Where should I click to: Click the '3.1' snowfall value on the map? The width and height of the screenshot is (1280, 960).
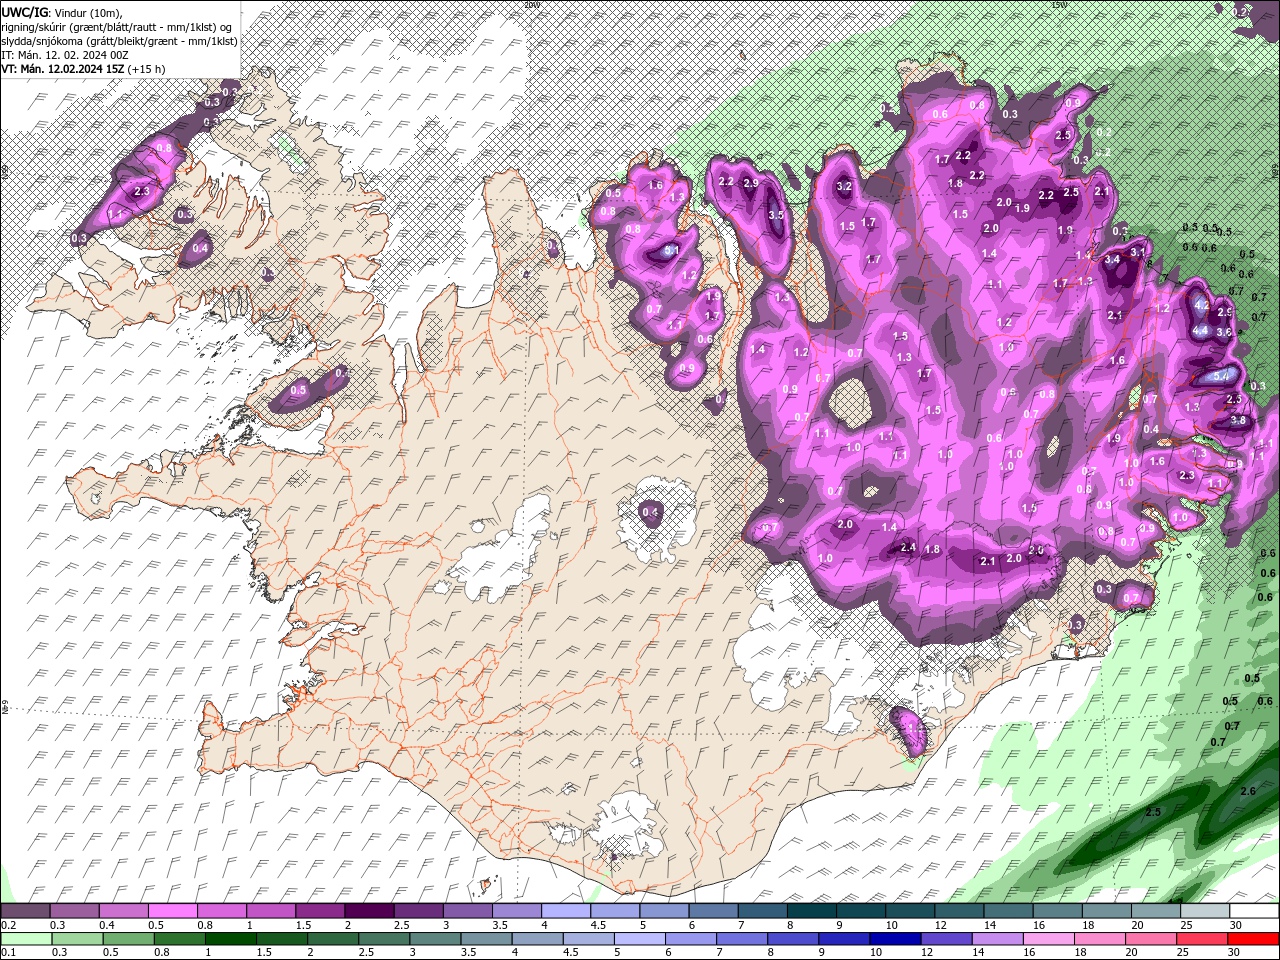[1137, 253]
